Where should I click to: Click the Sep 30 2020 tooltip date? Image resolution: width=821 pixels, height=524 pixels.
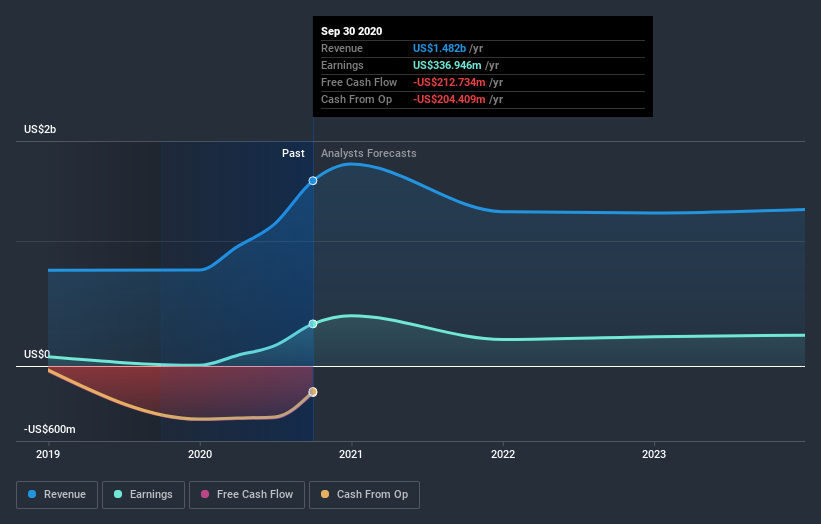(x=351, y=31)
